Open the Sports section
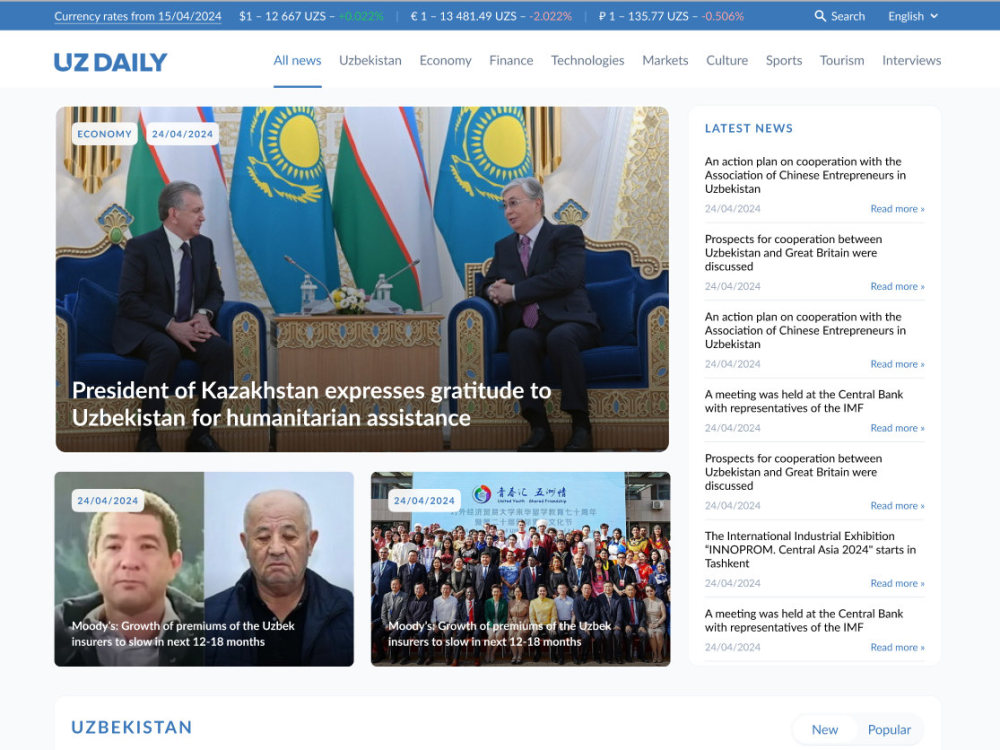This screenshot has width=1000, height=750. [784, 61]
